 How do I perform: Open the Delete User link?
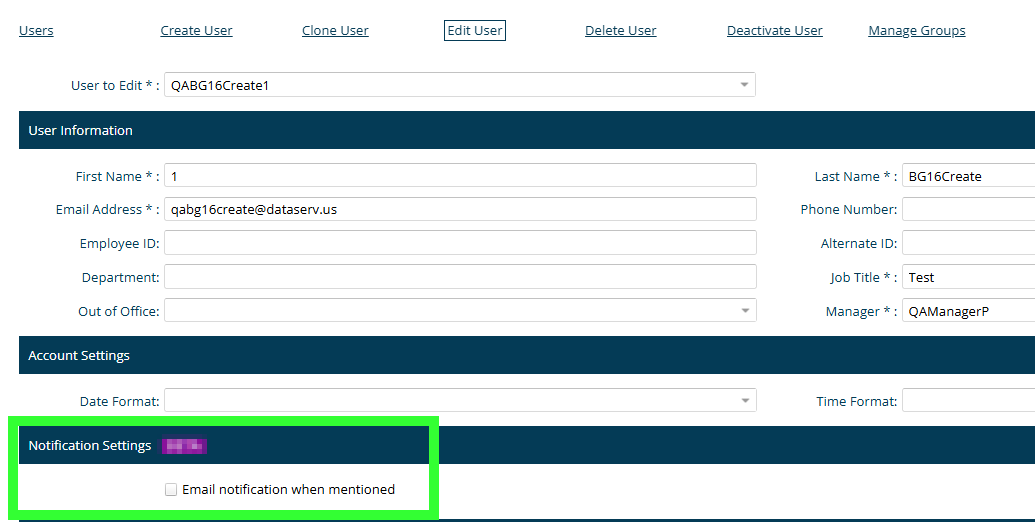[620, 31]
